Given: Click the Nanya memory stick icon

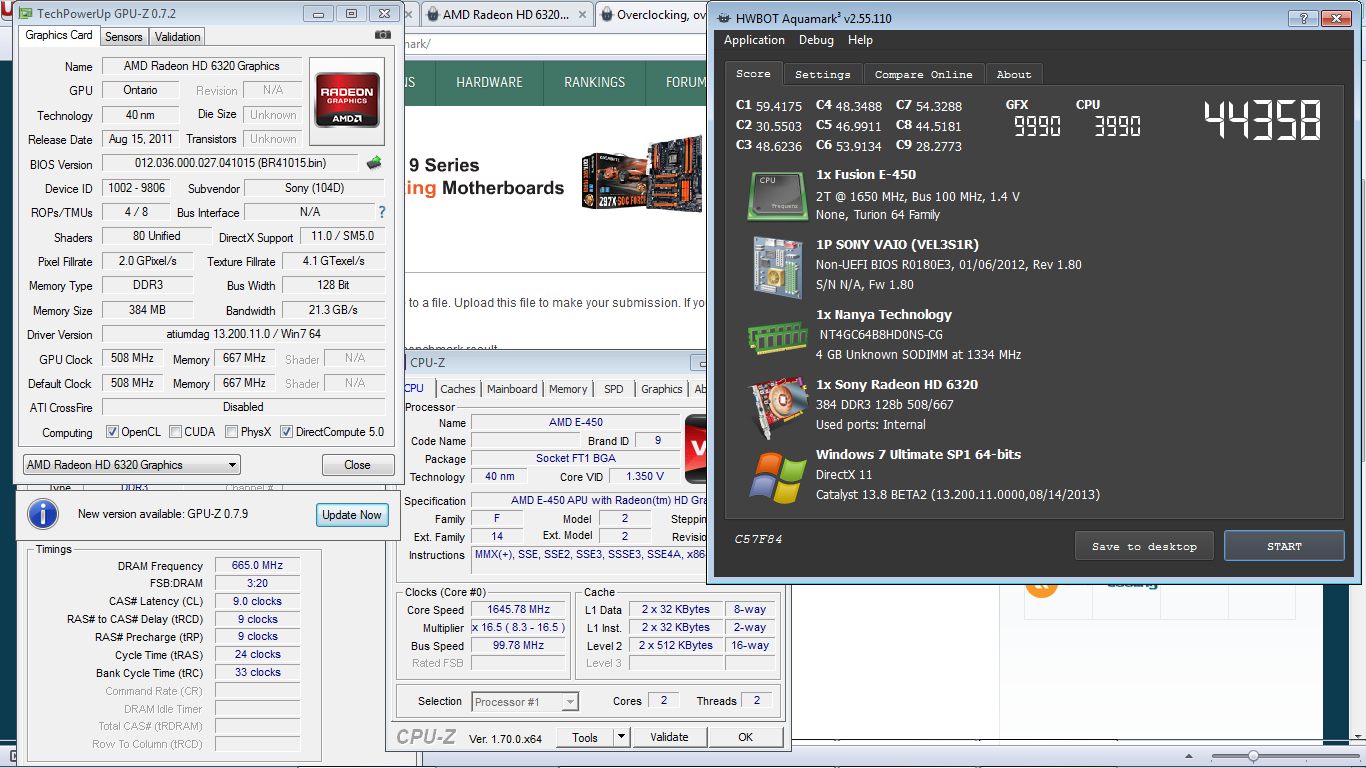Looking at the screenshot, I should (x=777, y=337).
